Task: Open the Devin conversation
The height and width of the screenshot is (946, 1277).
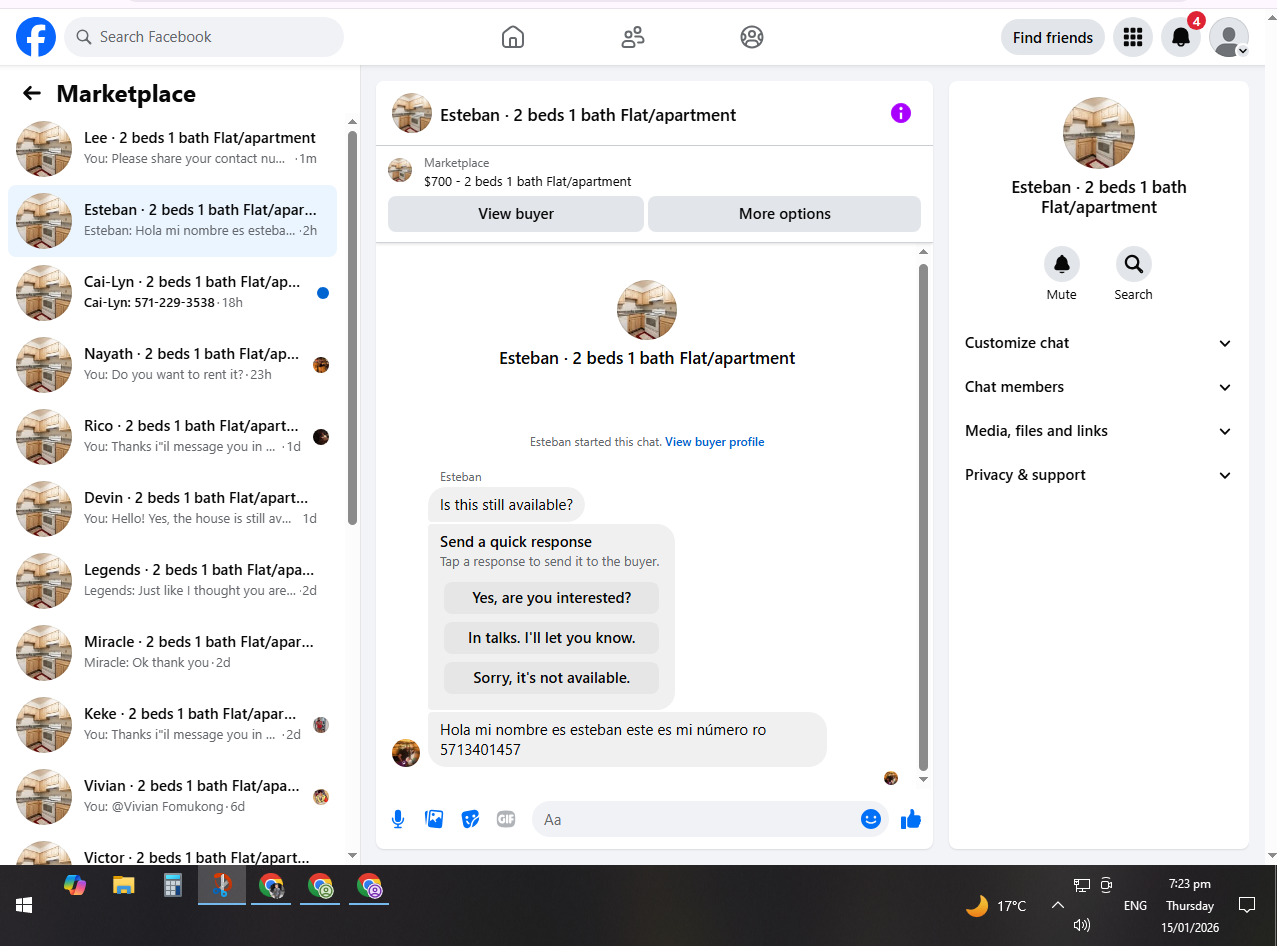Action: [x=172, y=509]
